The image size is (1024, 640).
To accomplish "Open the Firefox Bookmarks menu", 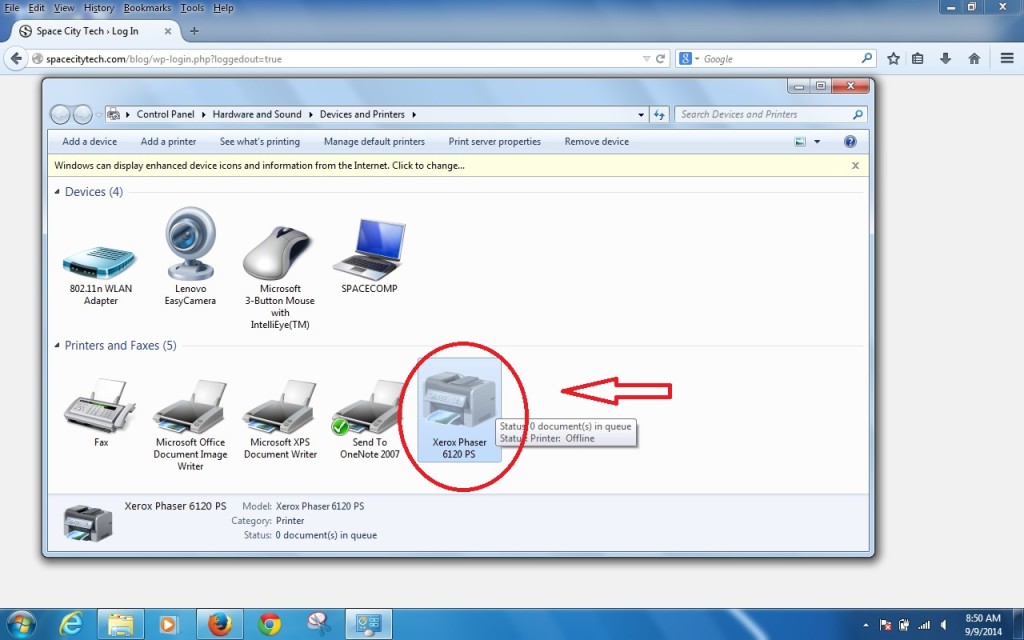I will tap(147, 8).
